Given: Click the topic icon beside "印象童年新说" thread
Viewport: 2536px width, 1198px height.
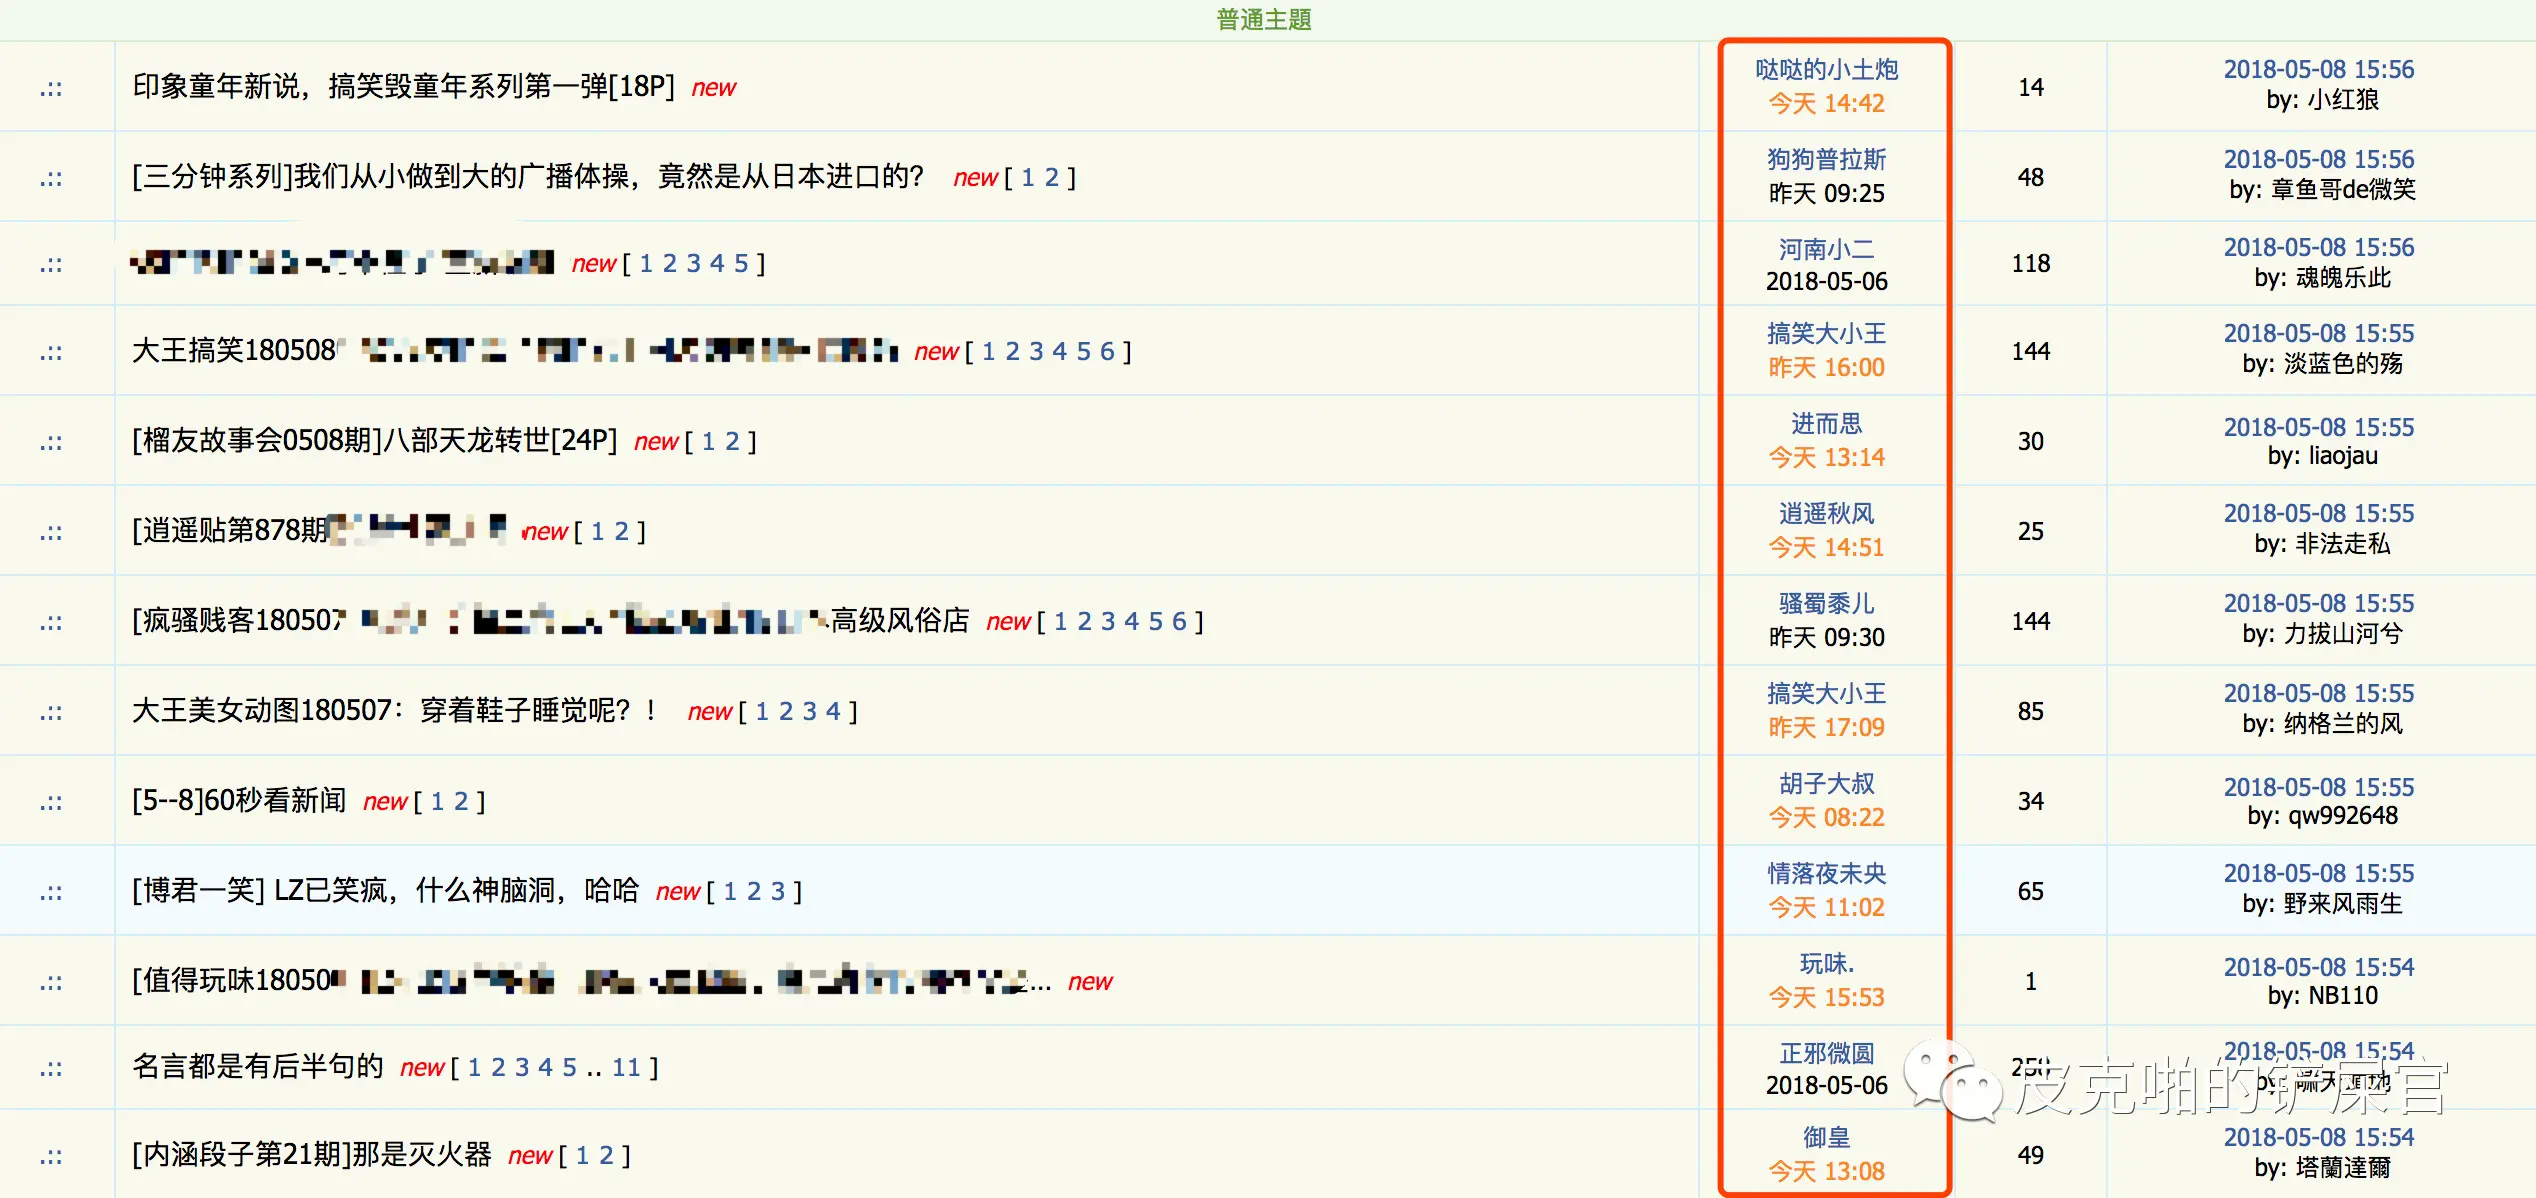Looking at the screenshot, I should coord(50,87).
